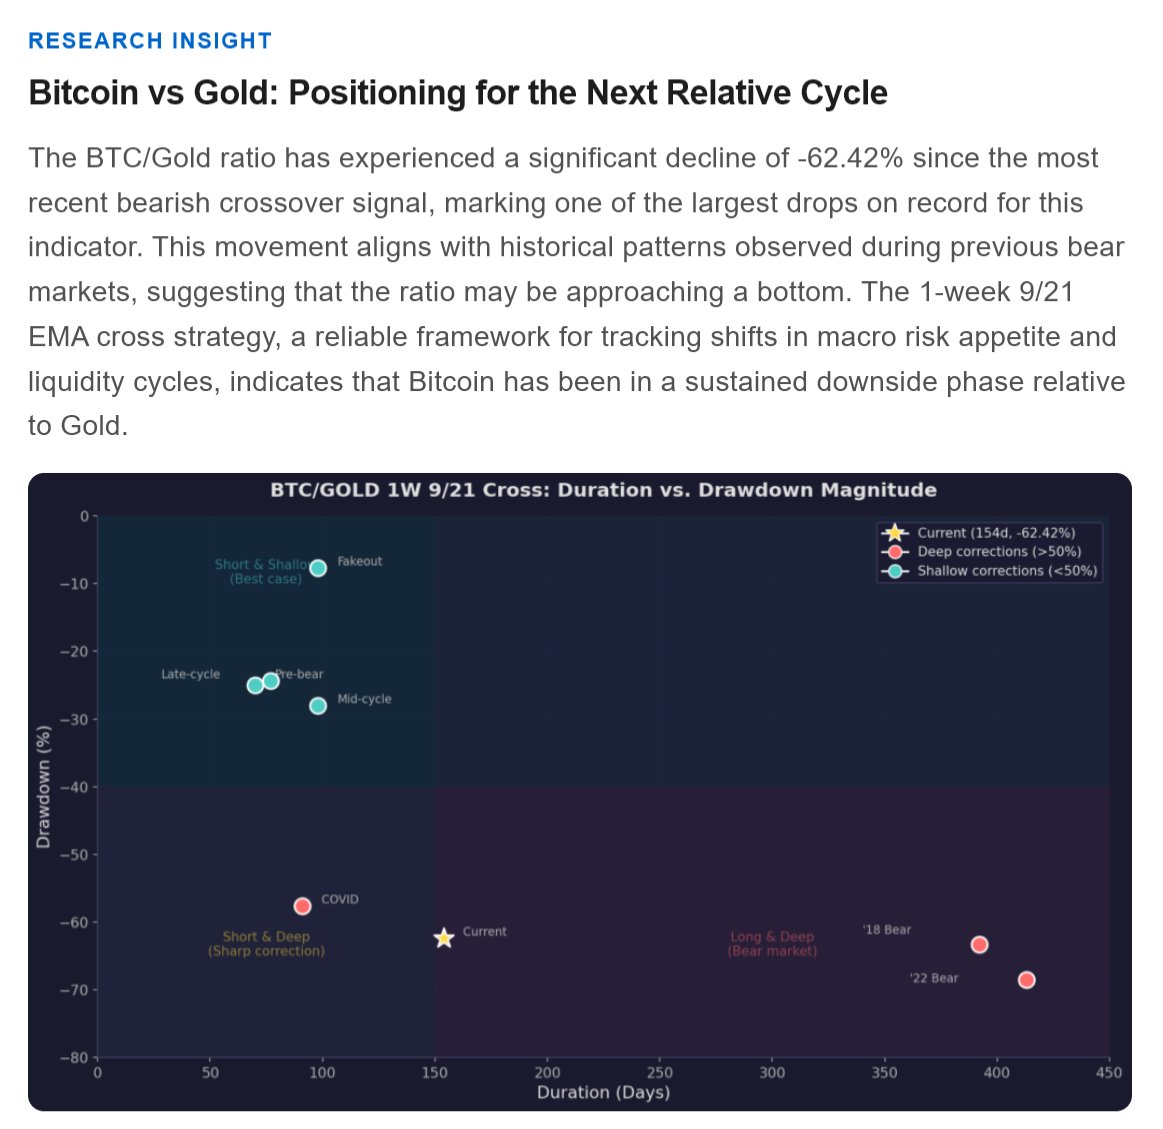Select the COVID red data point

[x=302, y=906]
